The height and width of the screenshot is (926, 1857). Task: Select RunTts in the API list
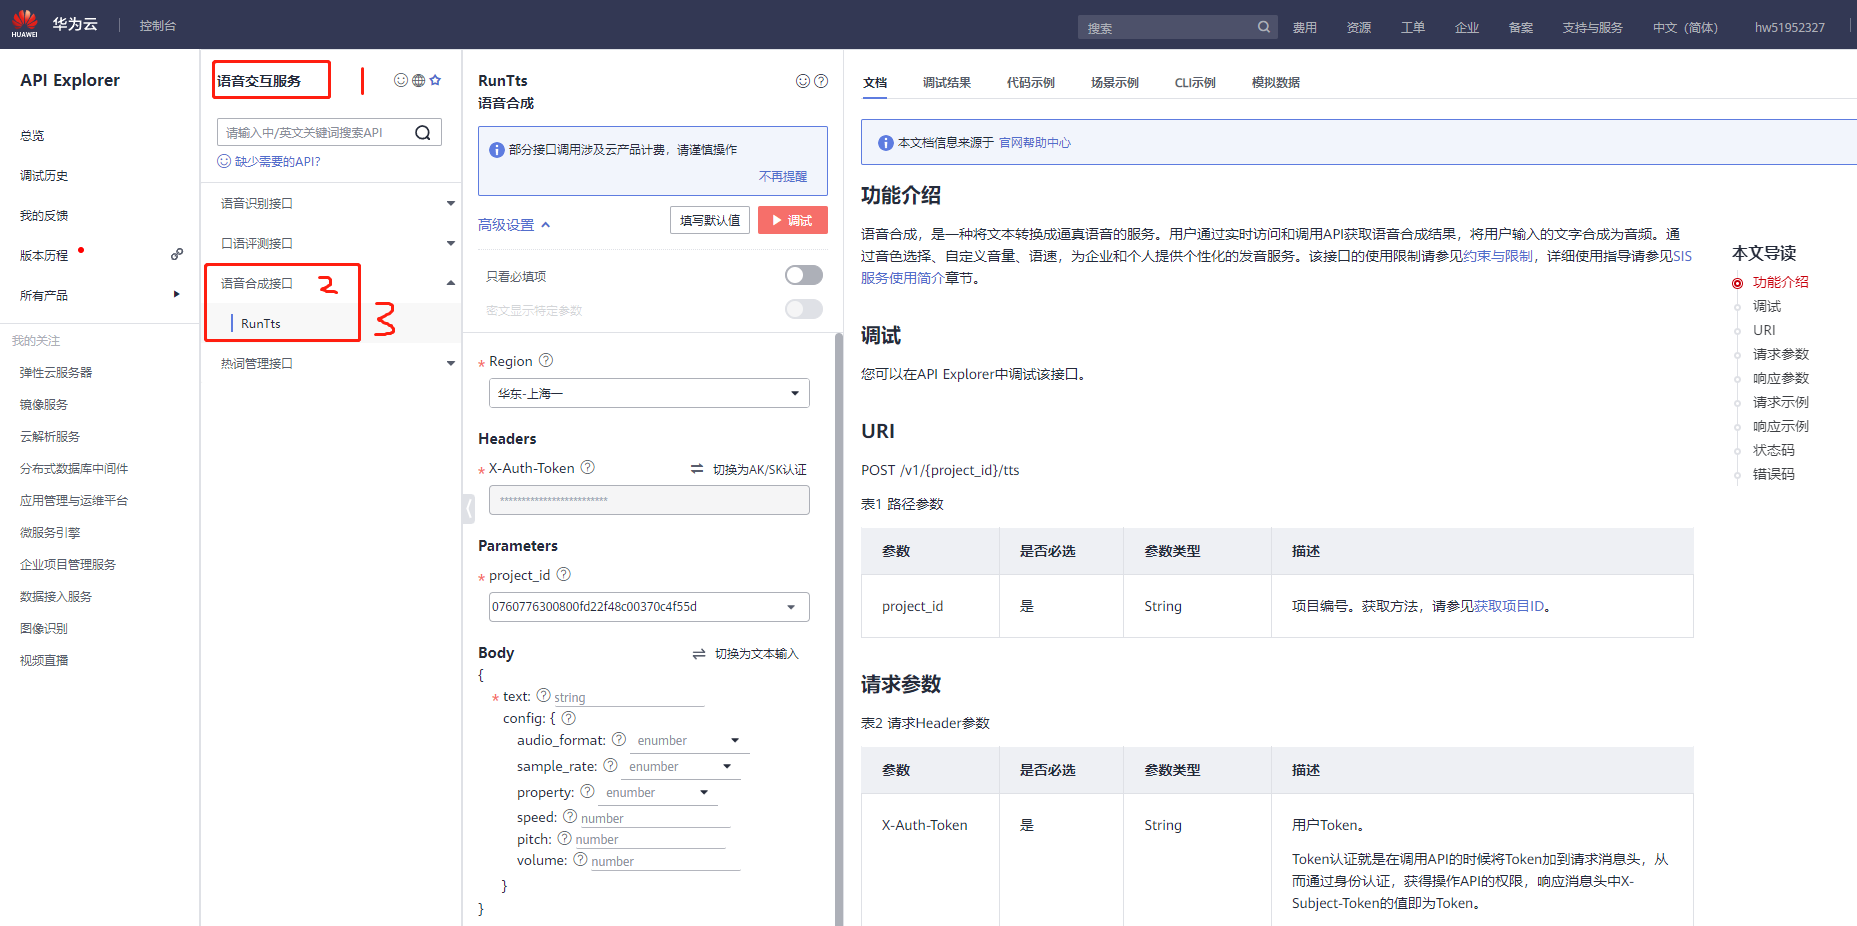pos(261,324)
